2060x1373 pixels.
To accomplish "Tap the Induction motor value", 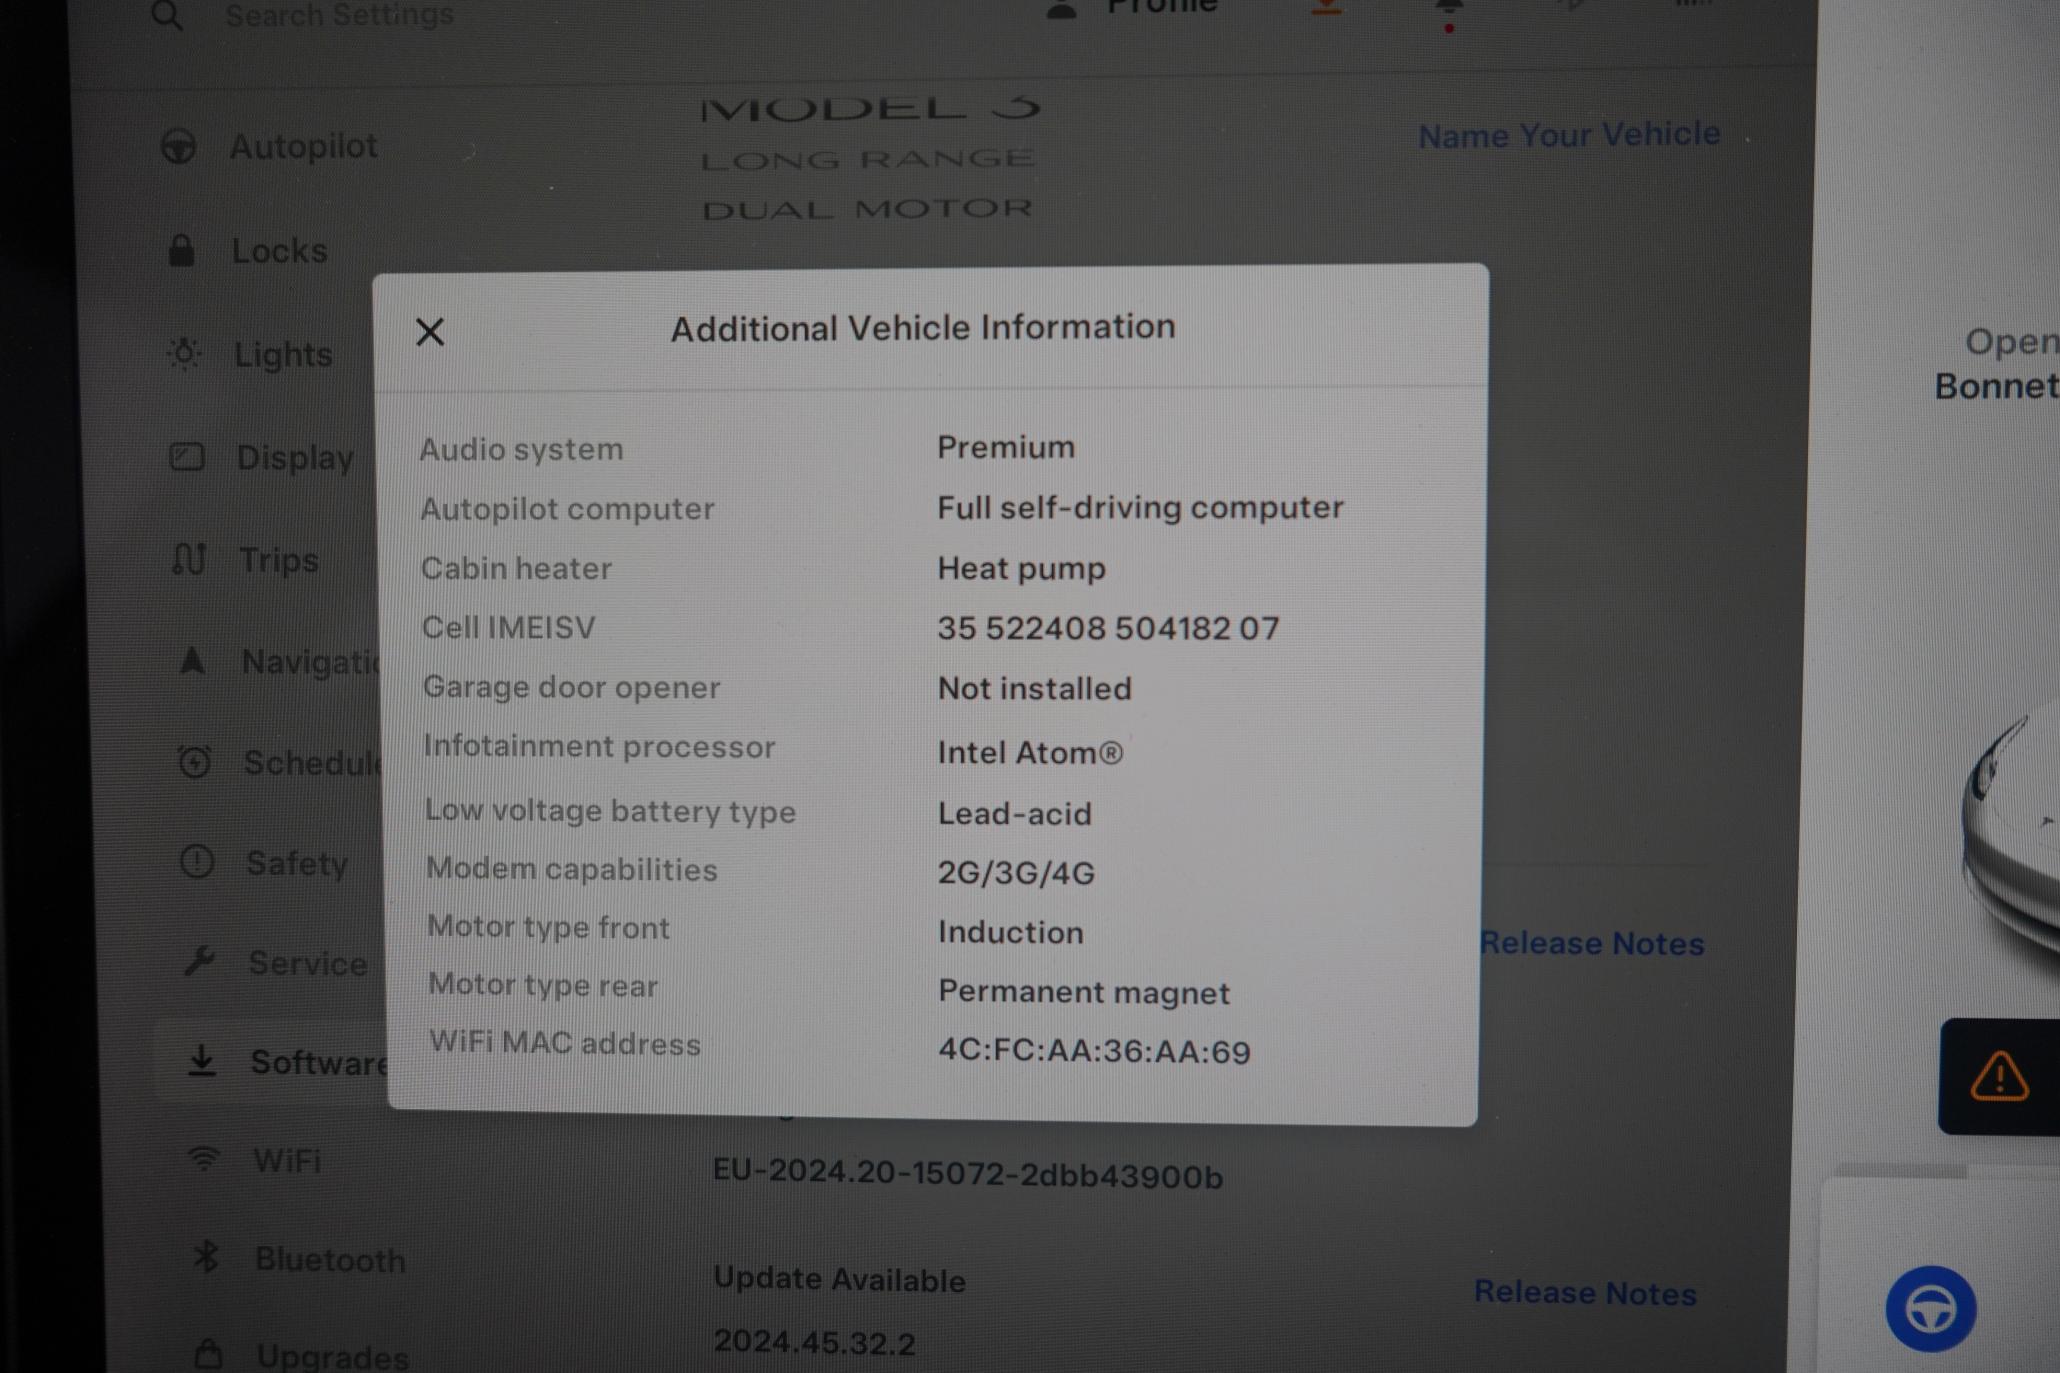I will click(x=1010, y=932).
